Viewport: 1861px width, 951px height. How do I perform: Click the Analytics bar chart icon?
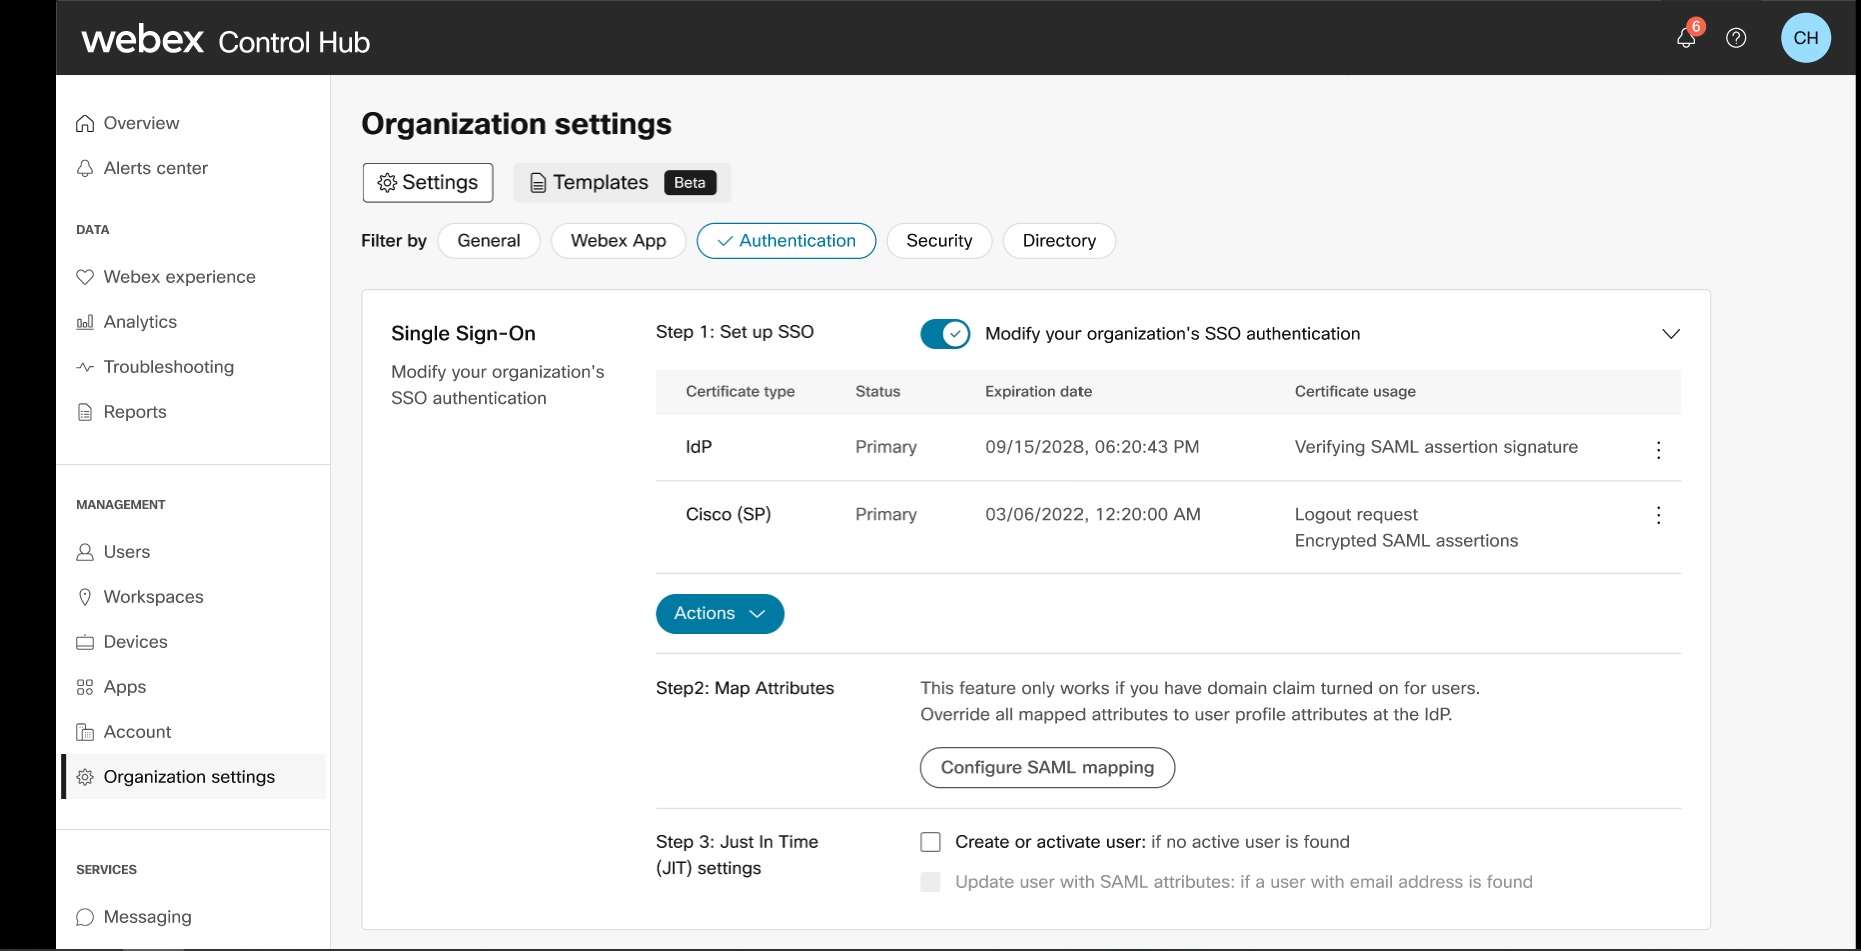pos(85,322)
